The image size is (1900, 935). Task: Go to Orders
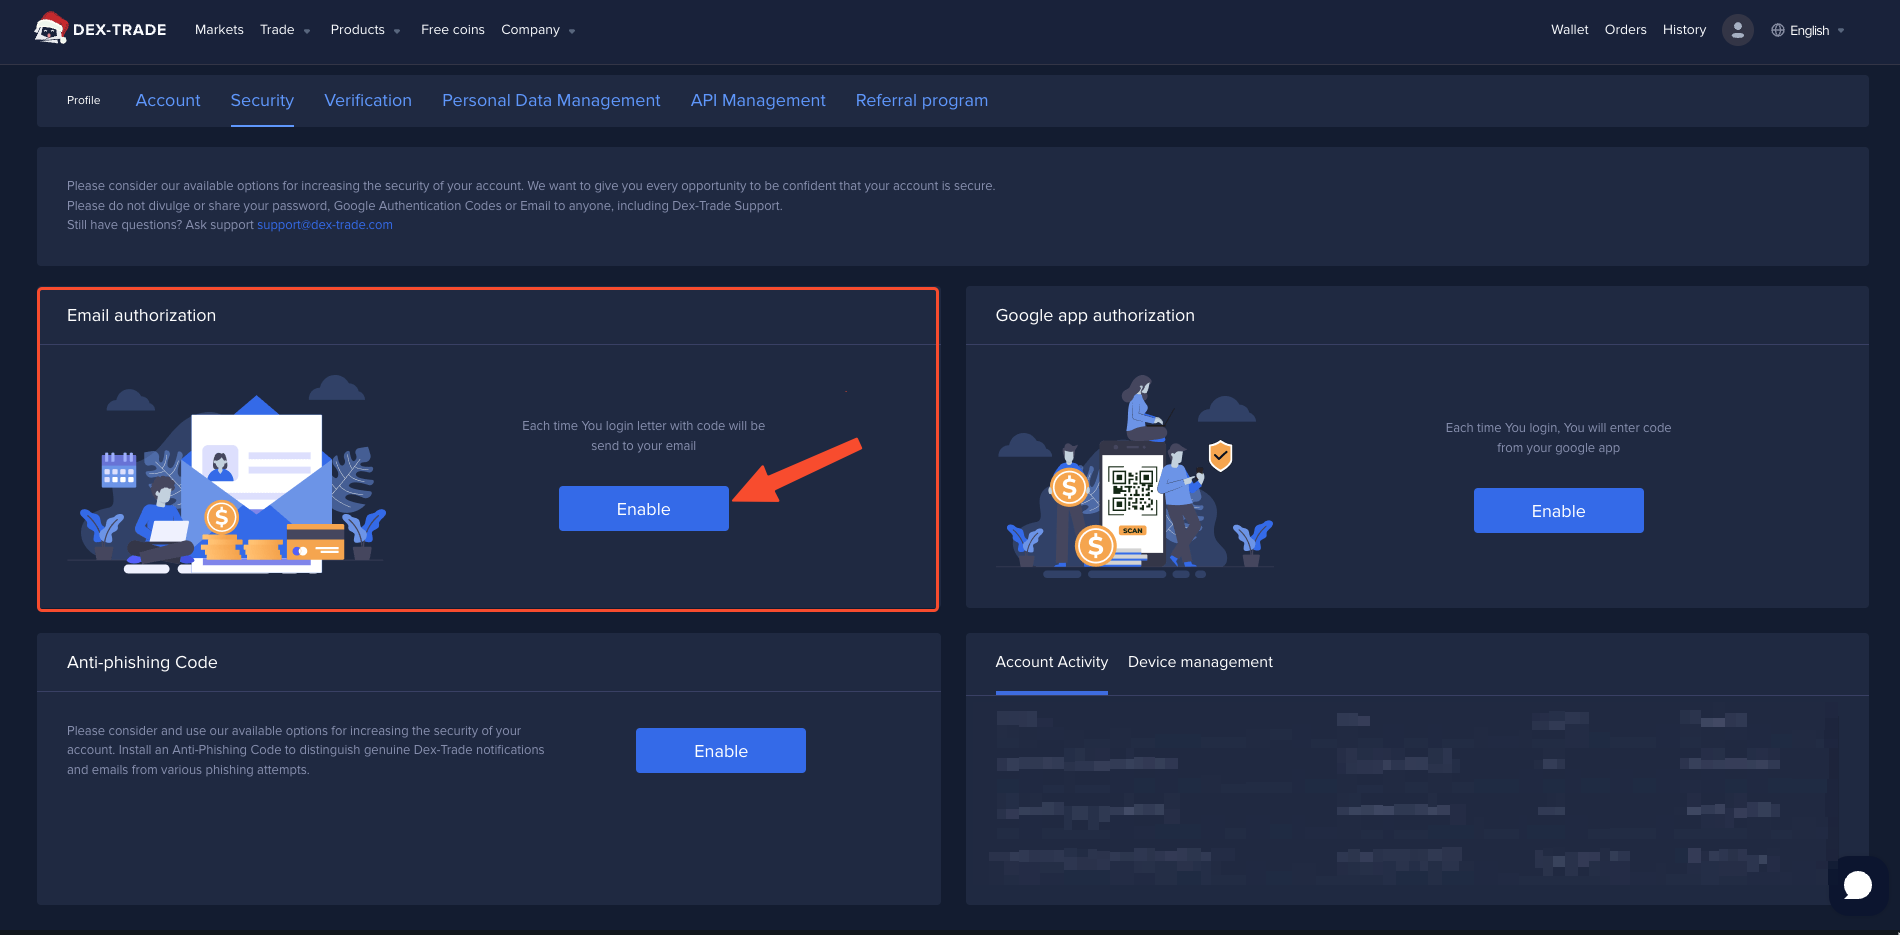pyautogui.click(x=1626, y=30)
